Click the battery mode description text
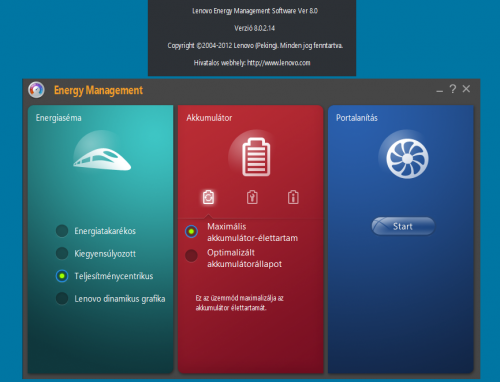Image resolution: width=500 pixels, height=382 pixels. point(239,303)
